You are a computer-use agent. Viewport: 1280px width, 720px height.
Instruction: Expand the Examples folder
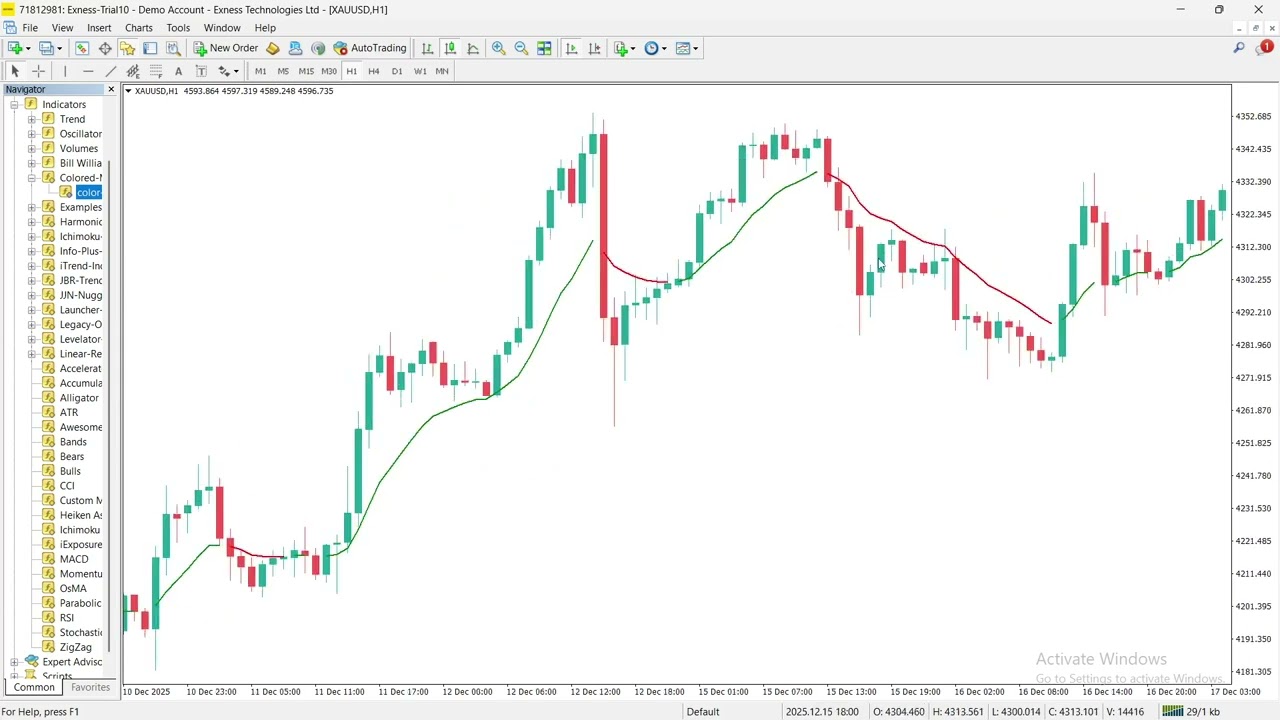tap(32, 207)
